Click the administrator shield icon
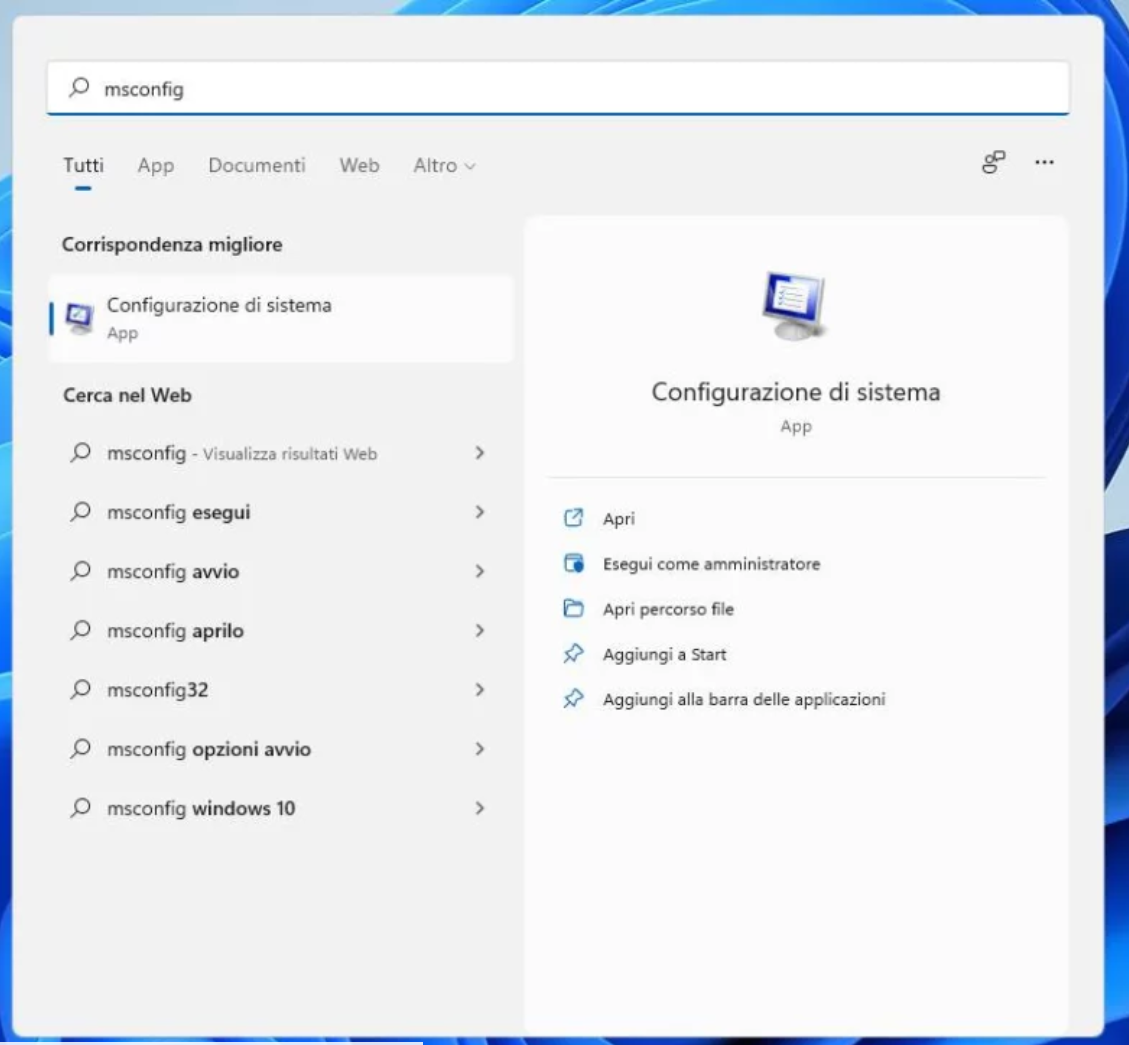The height and width of the screenshot is (1045, 1129). [573, 563]
